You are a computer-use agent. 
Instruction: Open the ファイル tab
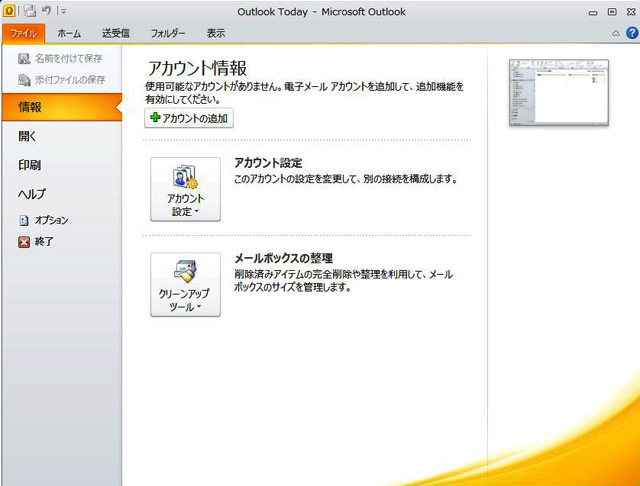tap(23, 33)
